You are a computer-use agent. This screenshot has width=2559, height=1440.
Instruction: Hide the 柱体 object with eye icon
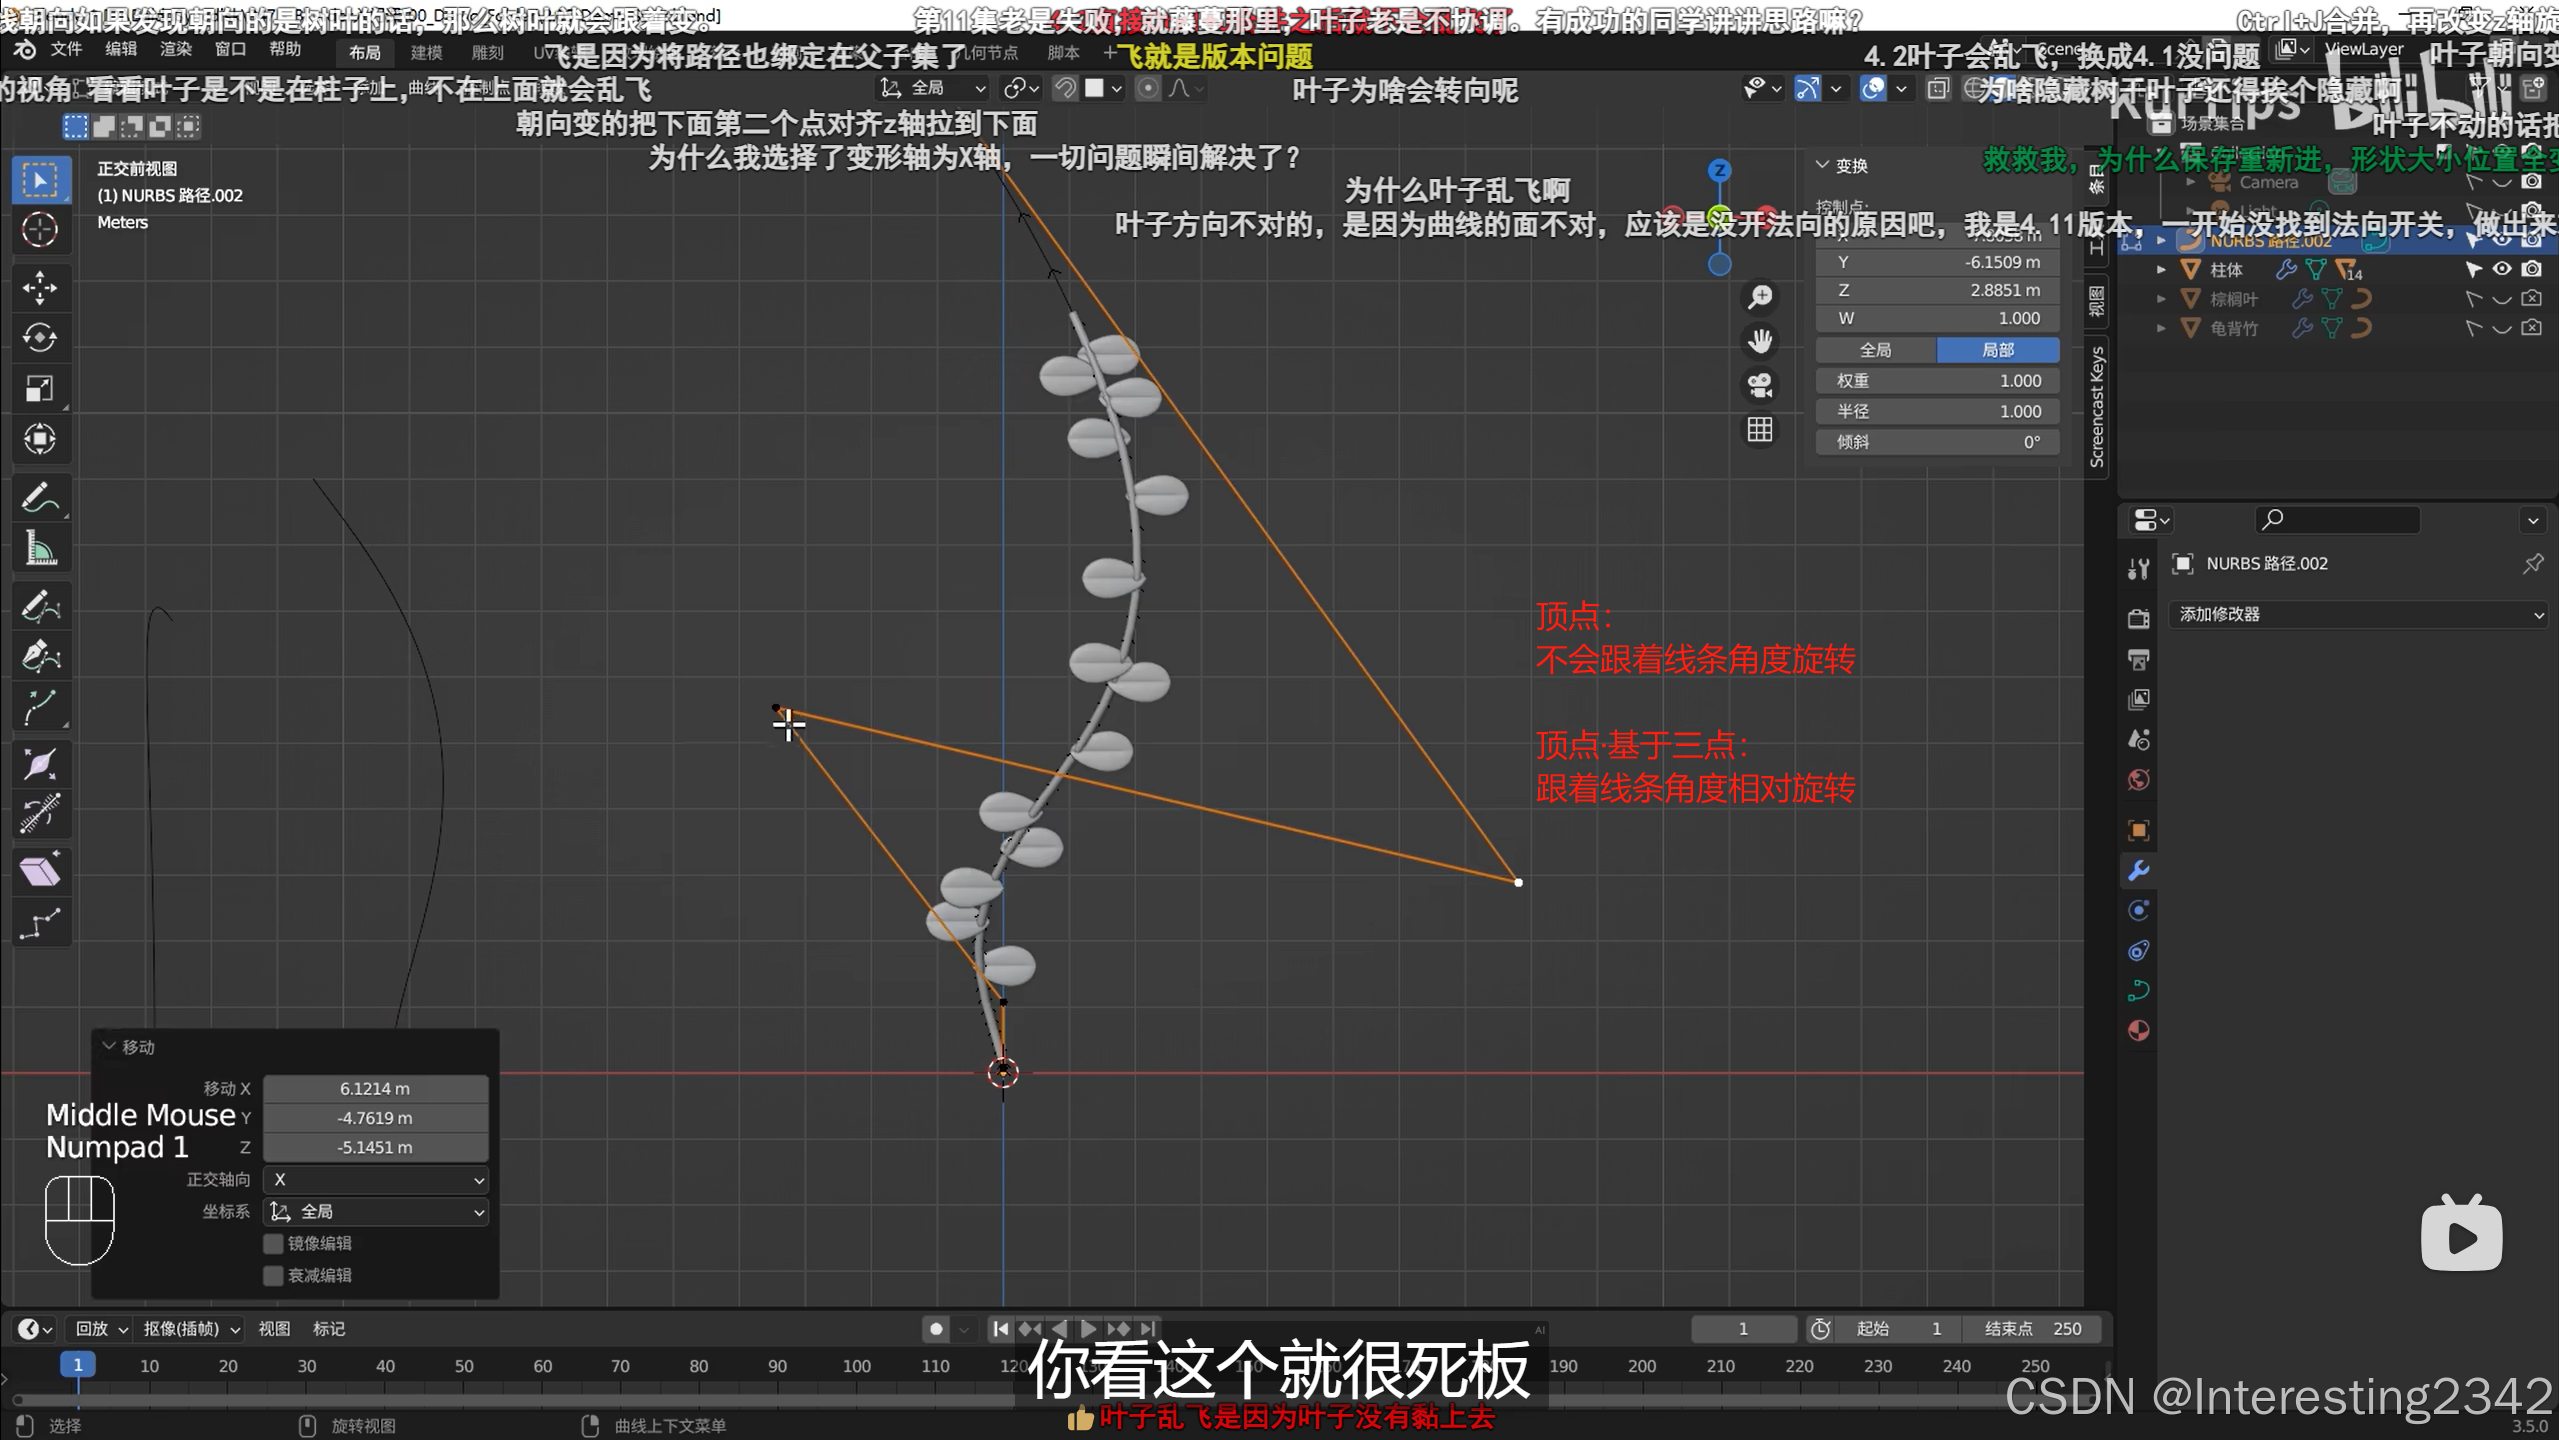coord(2501,269)
